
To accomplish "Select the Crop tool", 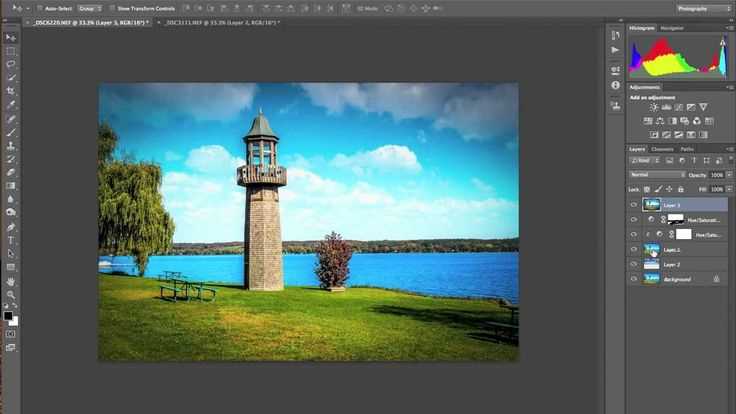I will tap(11, 91).
